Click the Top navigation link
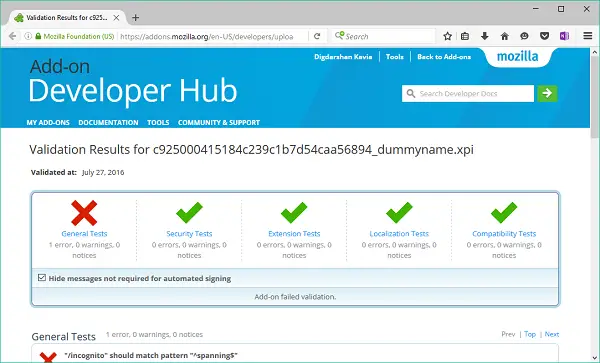This screenshot has width=600, height=363. [x=530, y=334]
